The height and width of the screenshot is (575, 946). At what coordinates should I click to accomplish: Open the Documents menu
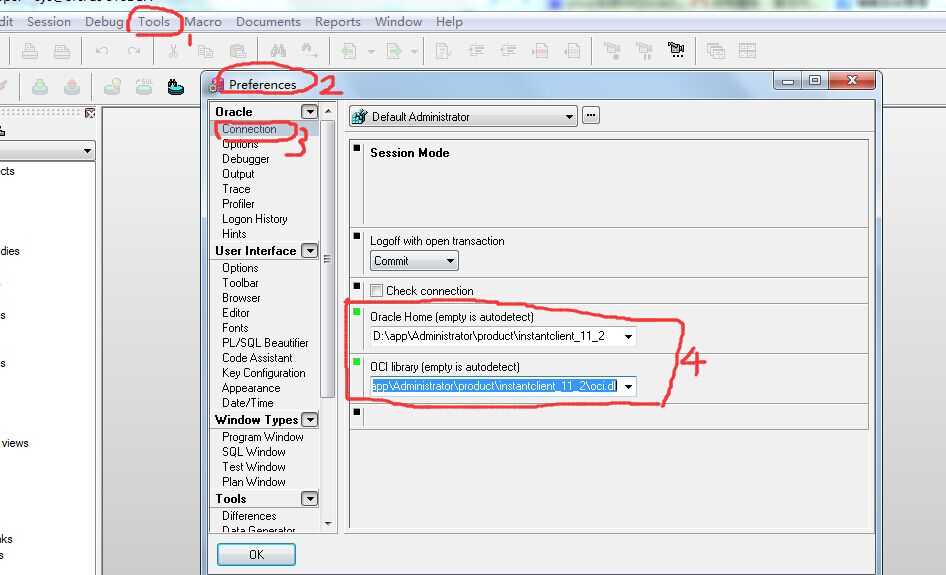click(x=268, y=22)
